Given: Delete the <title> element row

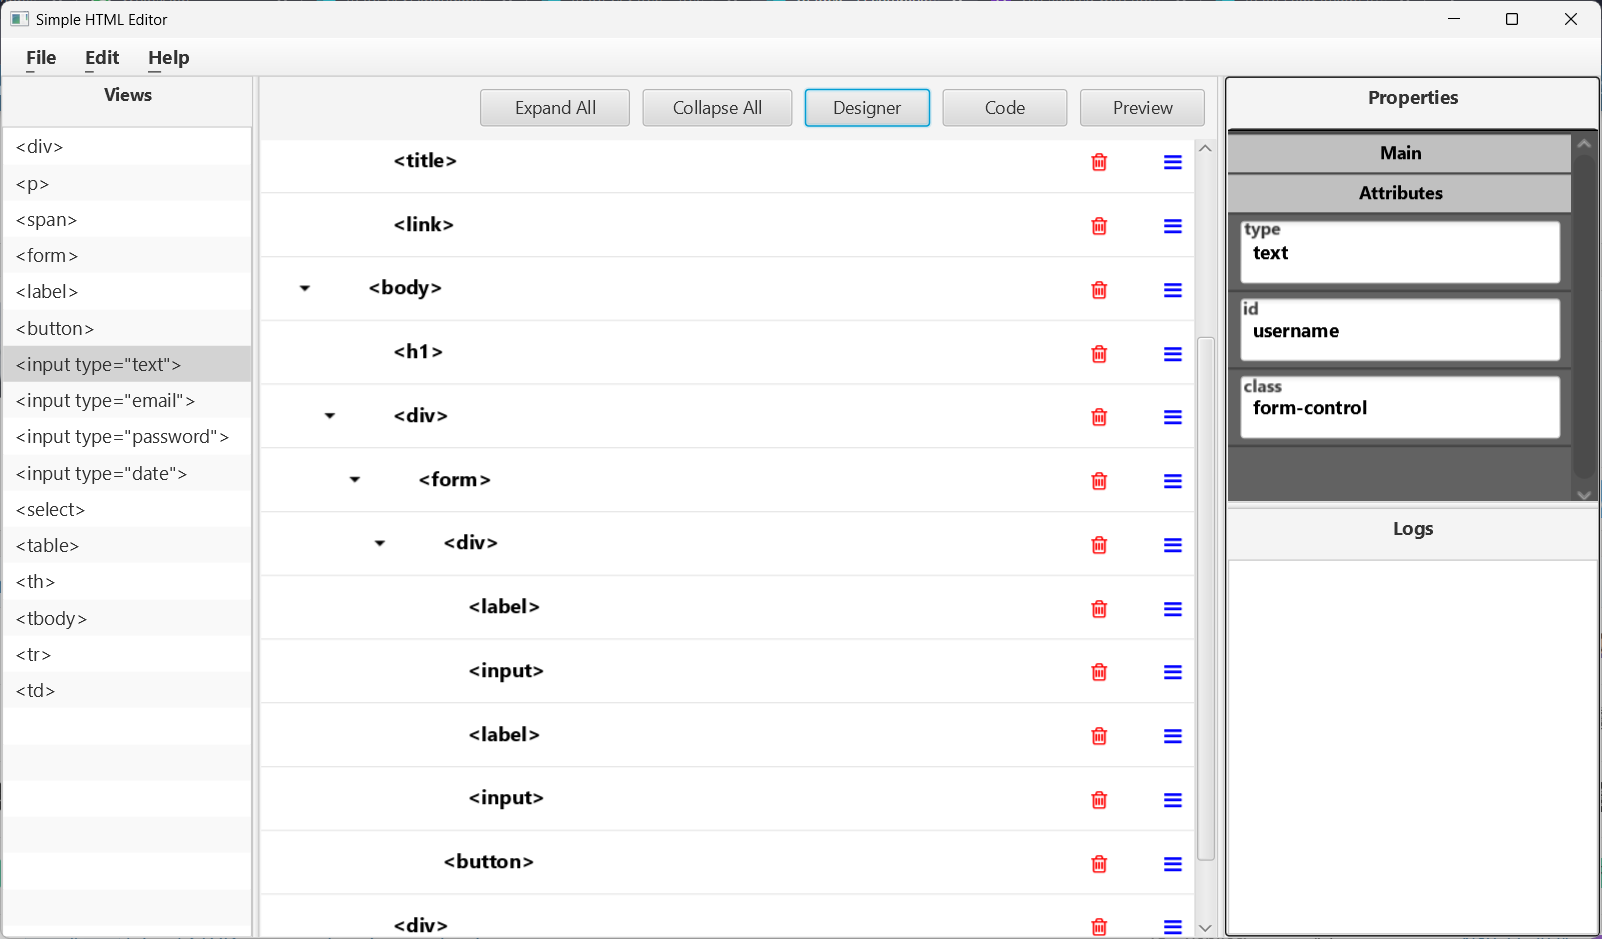Looking at the screenshot, I should 1099,162.
